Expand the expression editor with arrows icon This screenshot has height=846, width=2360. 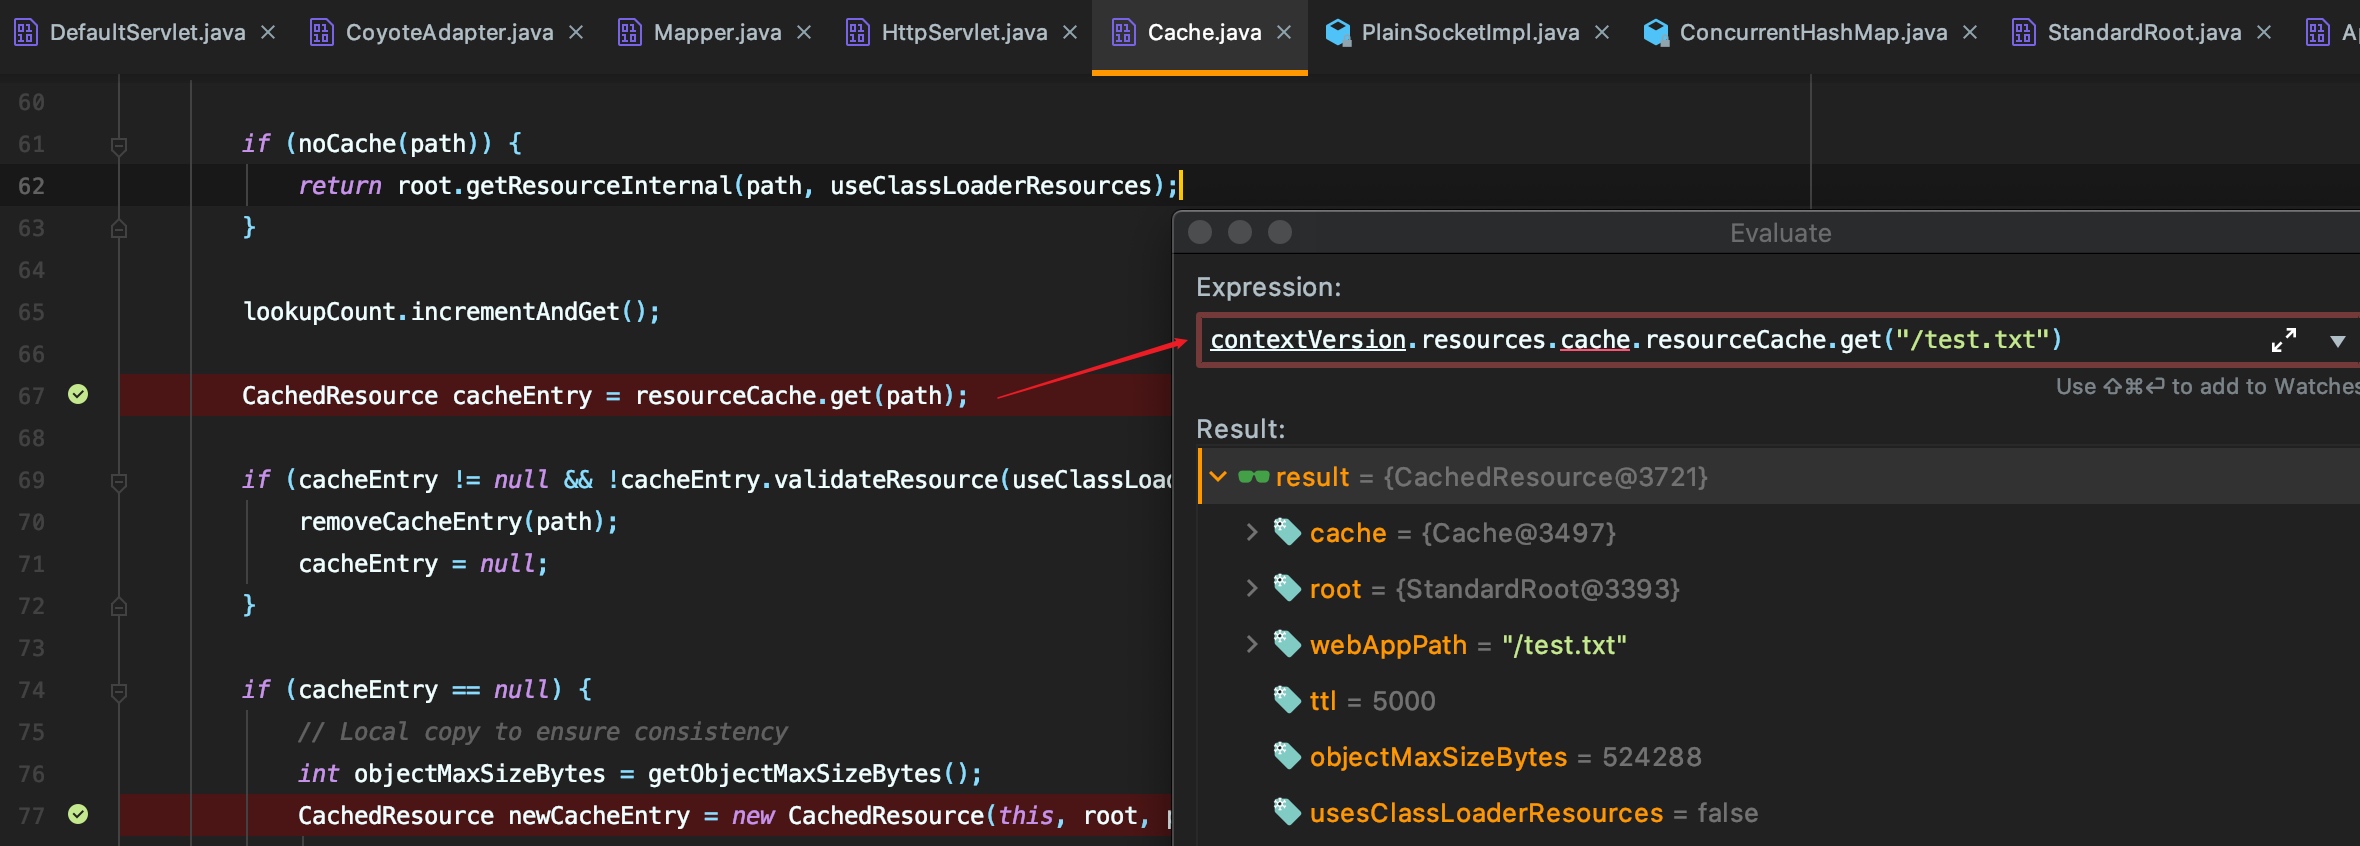click(x=2284, y=340)
